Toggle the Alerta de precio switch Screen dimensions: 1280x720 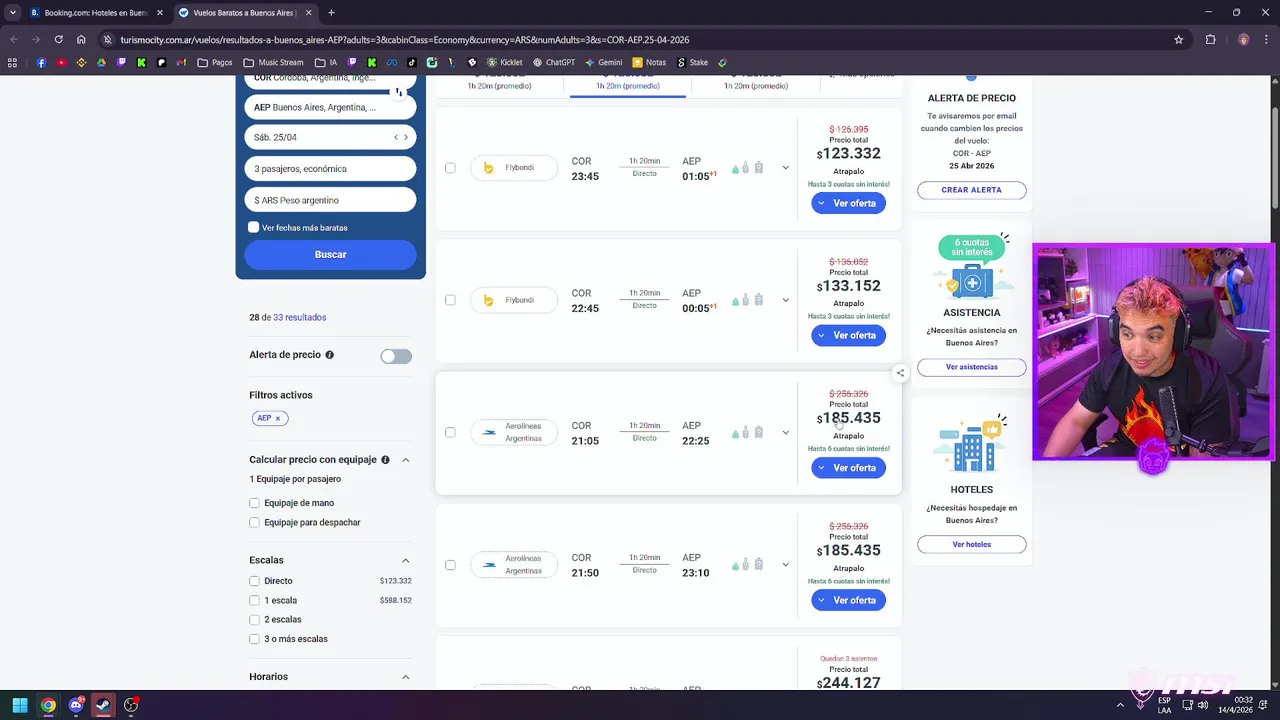pos(396,356)
